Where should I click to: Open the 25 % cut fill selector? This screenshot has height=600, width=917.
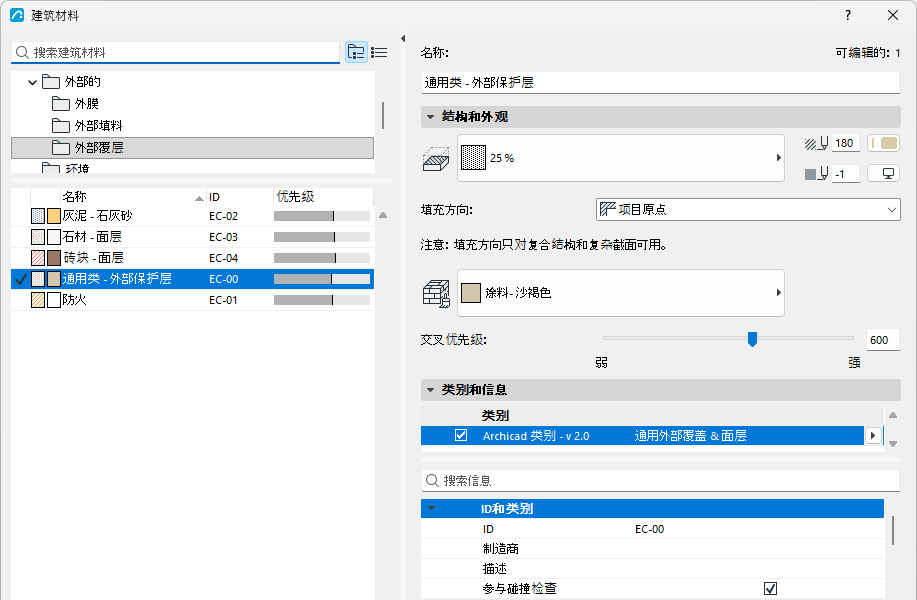[620, 158]
